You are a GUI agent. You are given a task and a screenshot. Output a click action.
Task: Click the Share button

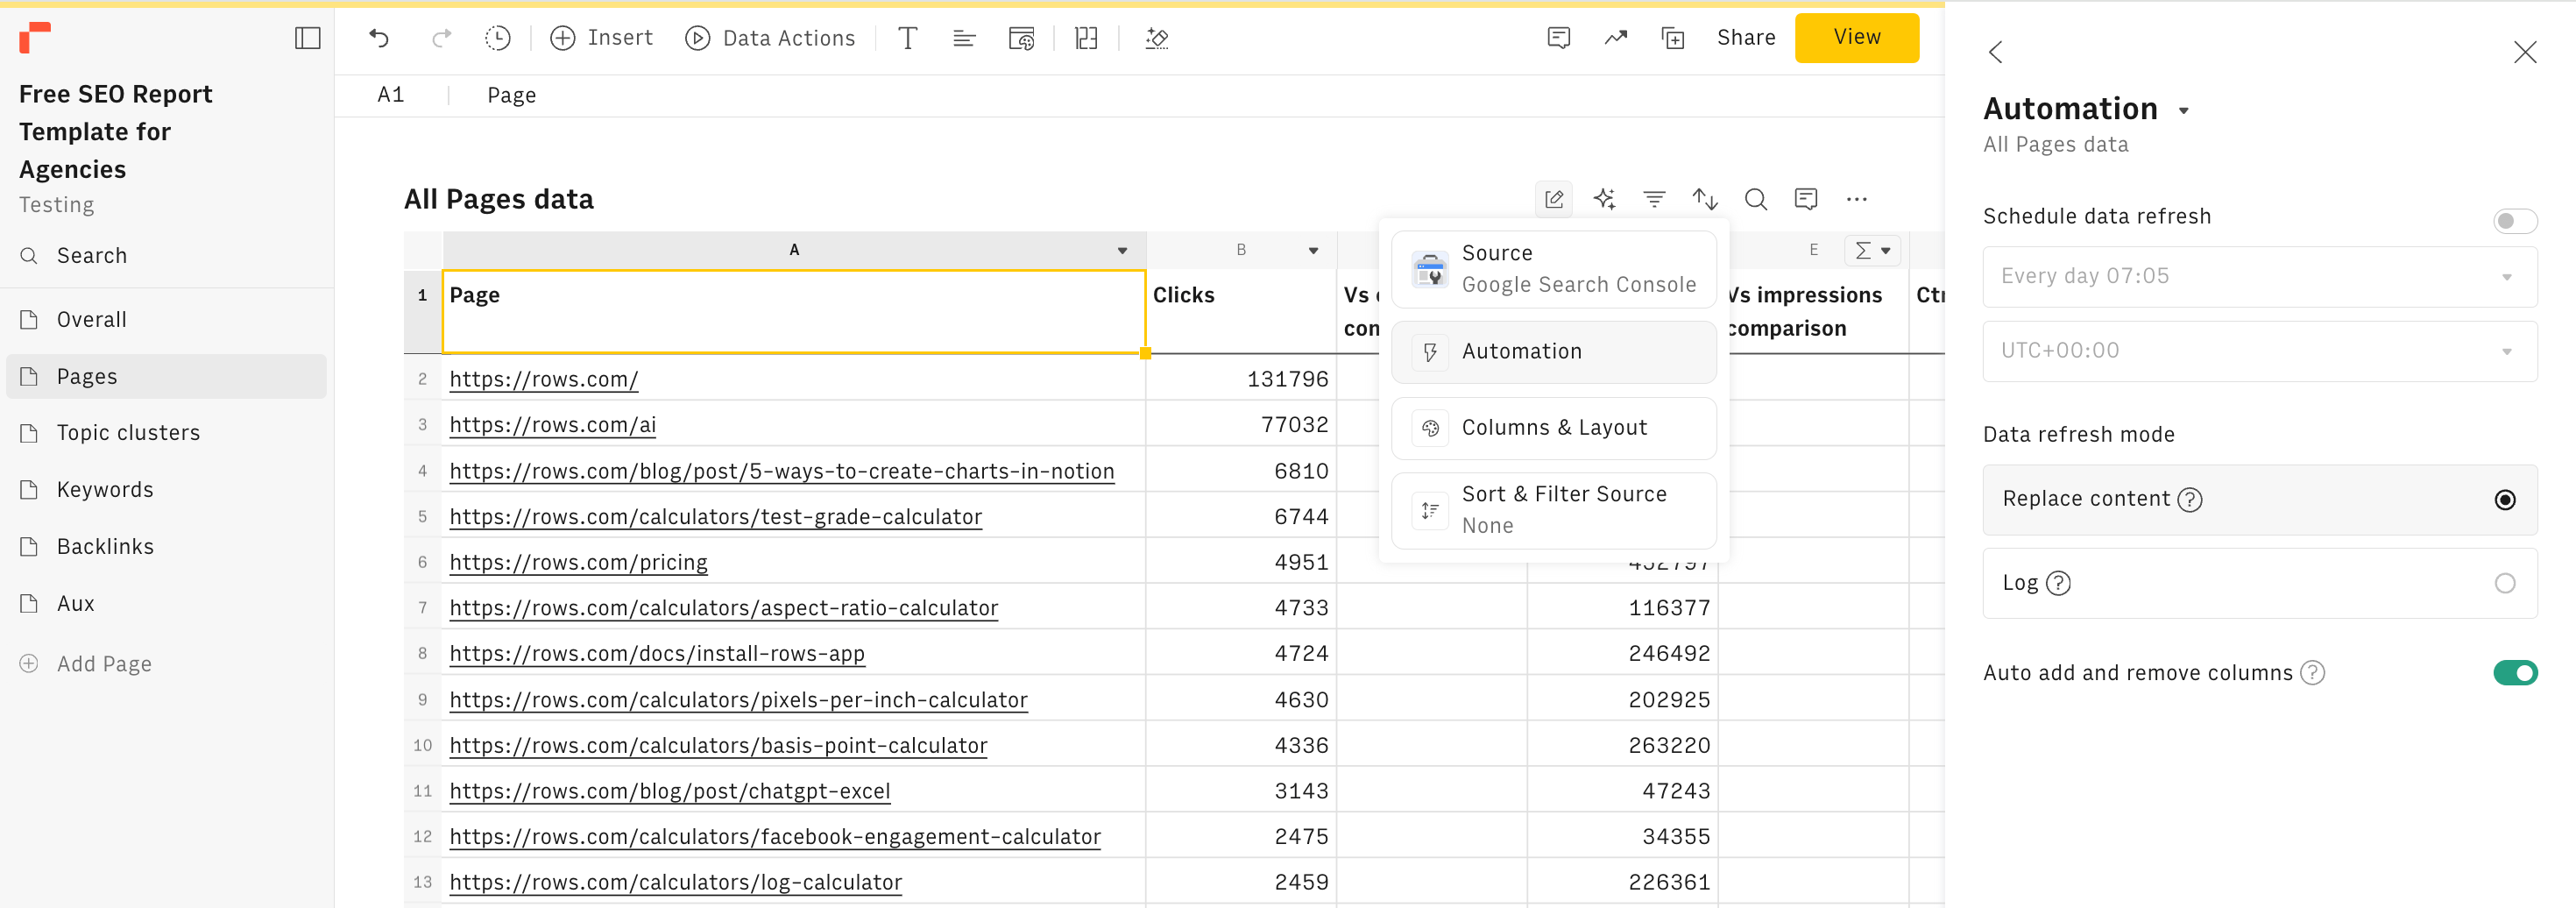(x=1746, y=38)
